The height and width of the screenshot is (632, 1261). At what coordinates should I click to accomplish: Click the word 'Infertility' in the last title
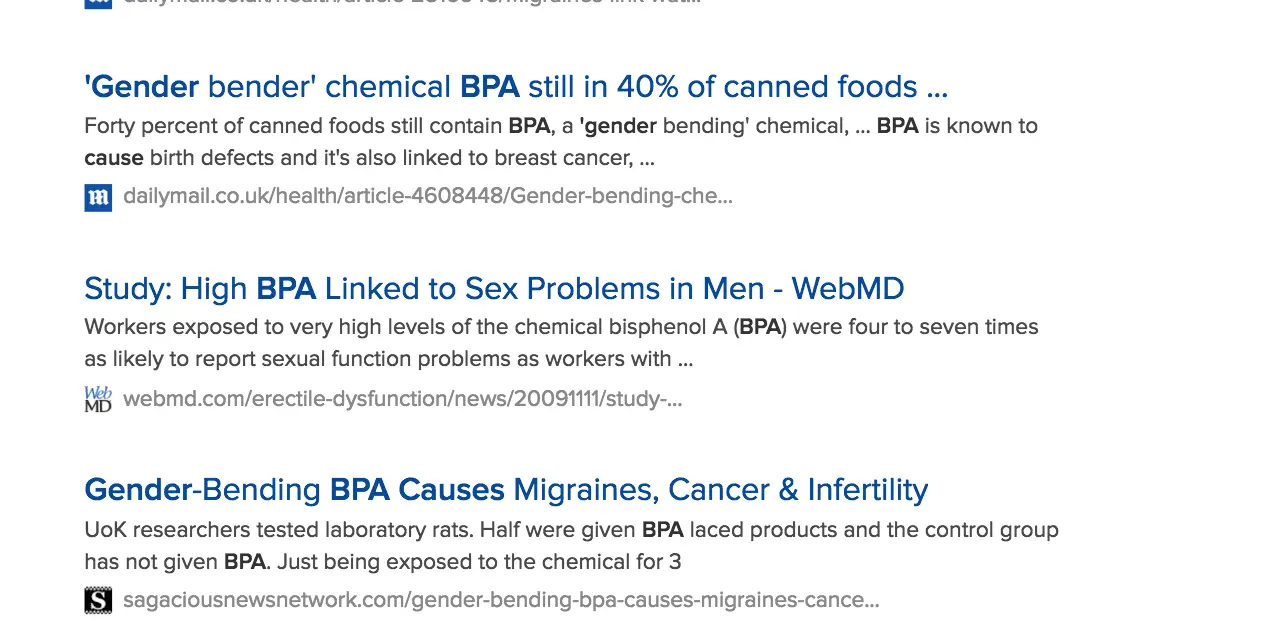(867, 490)
